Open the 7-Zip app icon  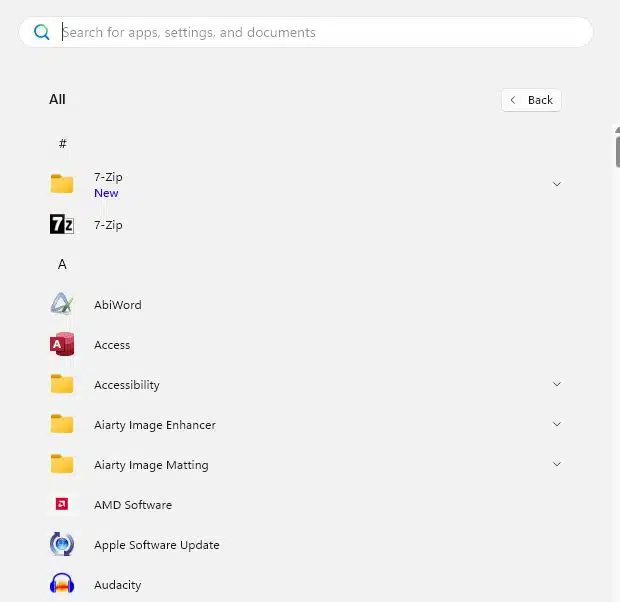click(62, 225)
